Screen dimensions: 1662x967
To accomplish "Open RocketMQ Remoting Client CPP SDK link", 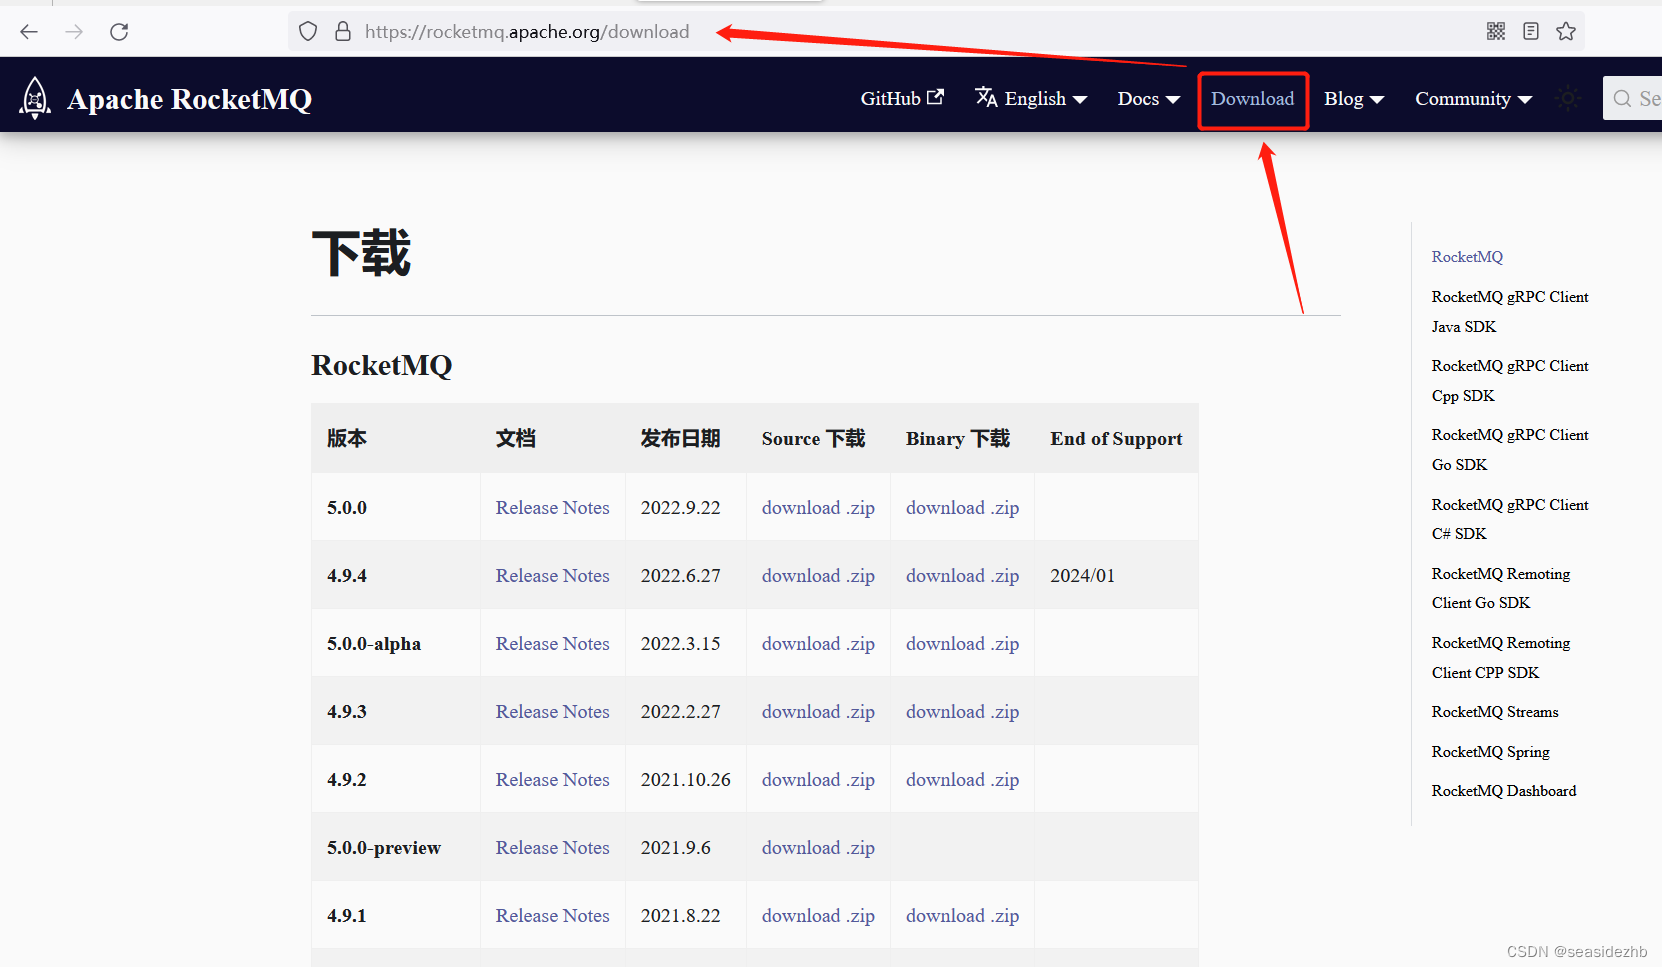I will click(x=1501, y=658).
